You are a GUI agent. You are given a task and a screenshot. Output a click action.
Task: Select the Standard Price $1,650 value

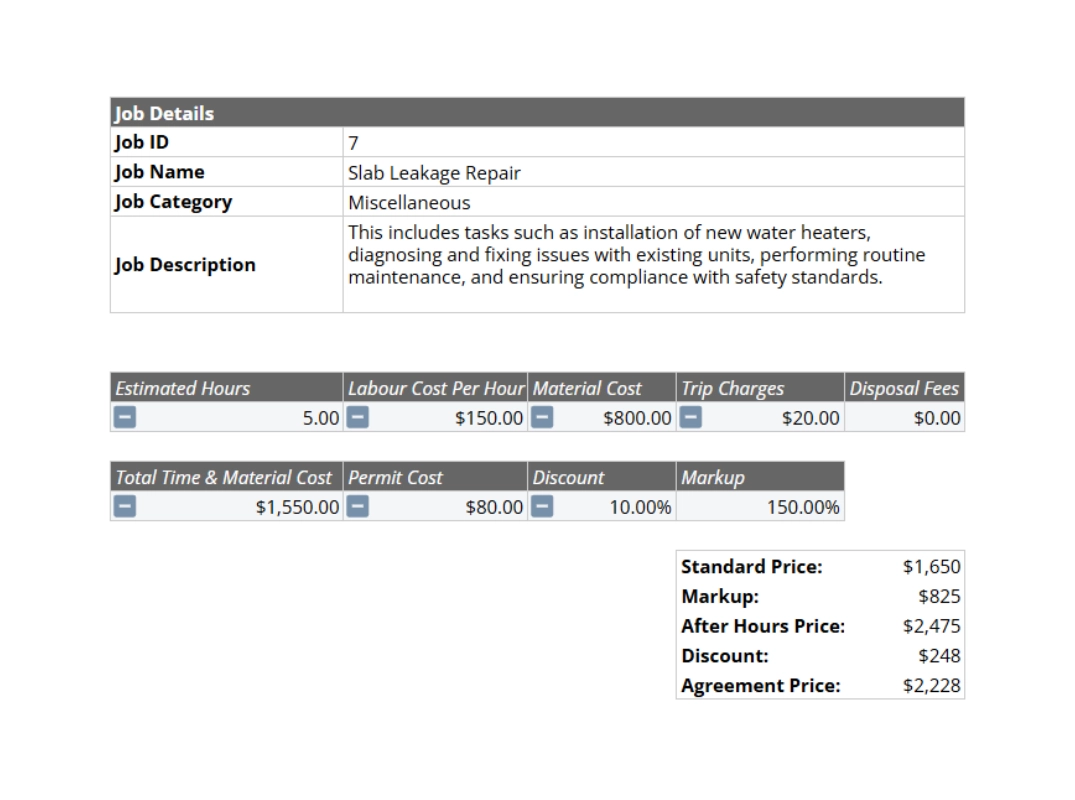point(932,566)
